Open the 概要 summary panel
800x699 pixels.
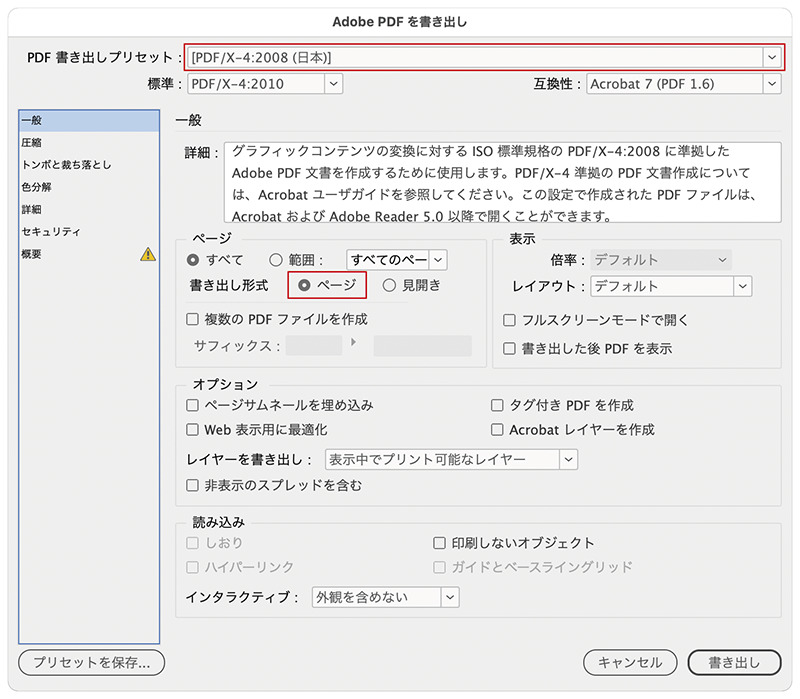[89, 254]
